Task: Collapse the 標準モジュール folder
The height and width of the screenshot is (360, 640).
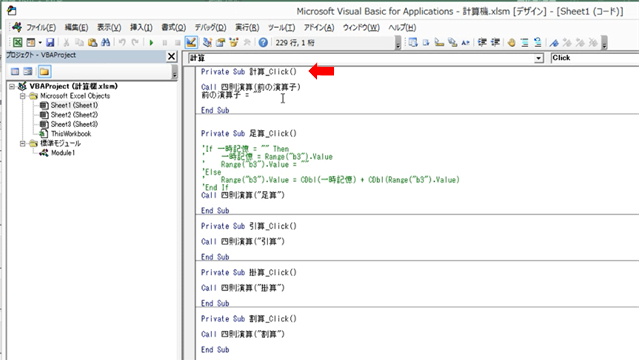Action: (x=22, y=144)
